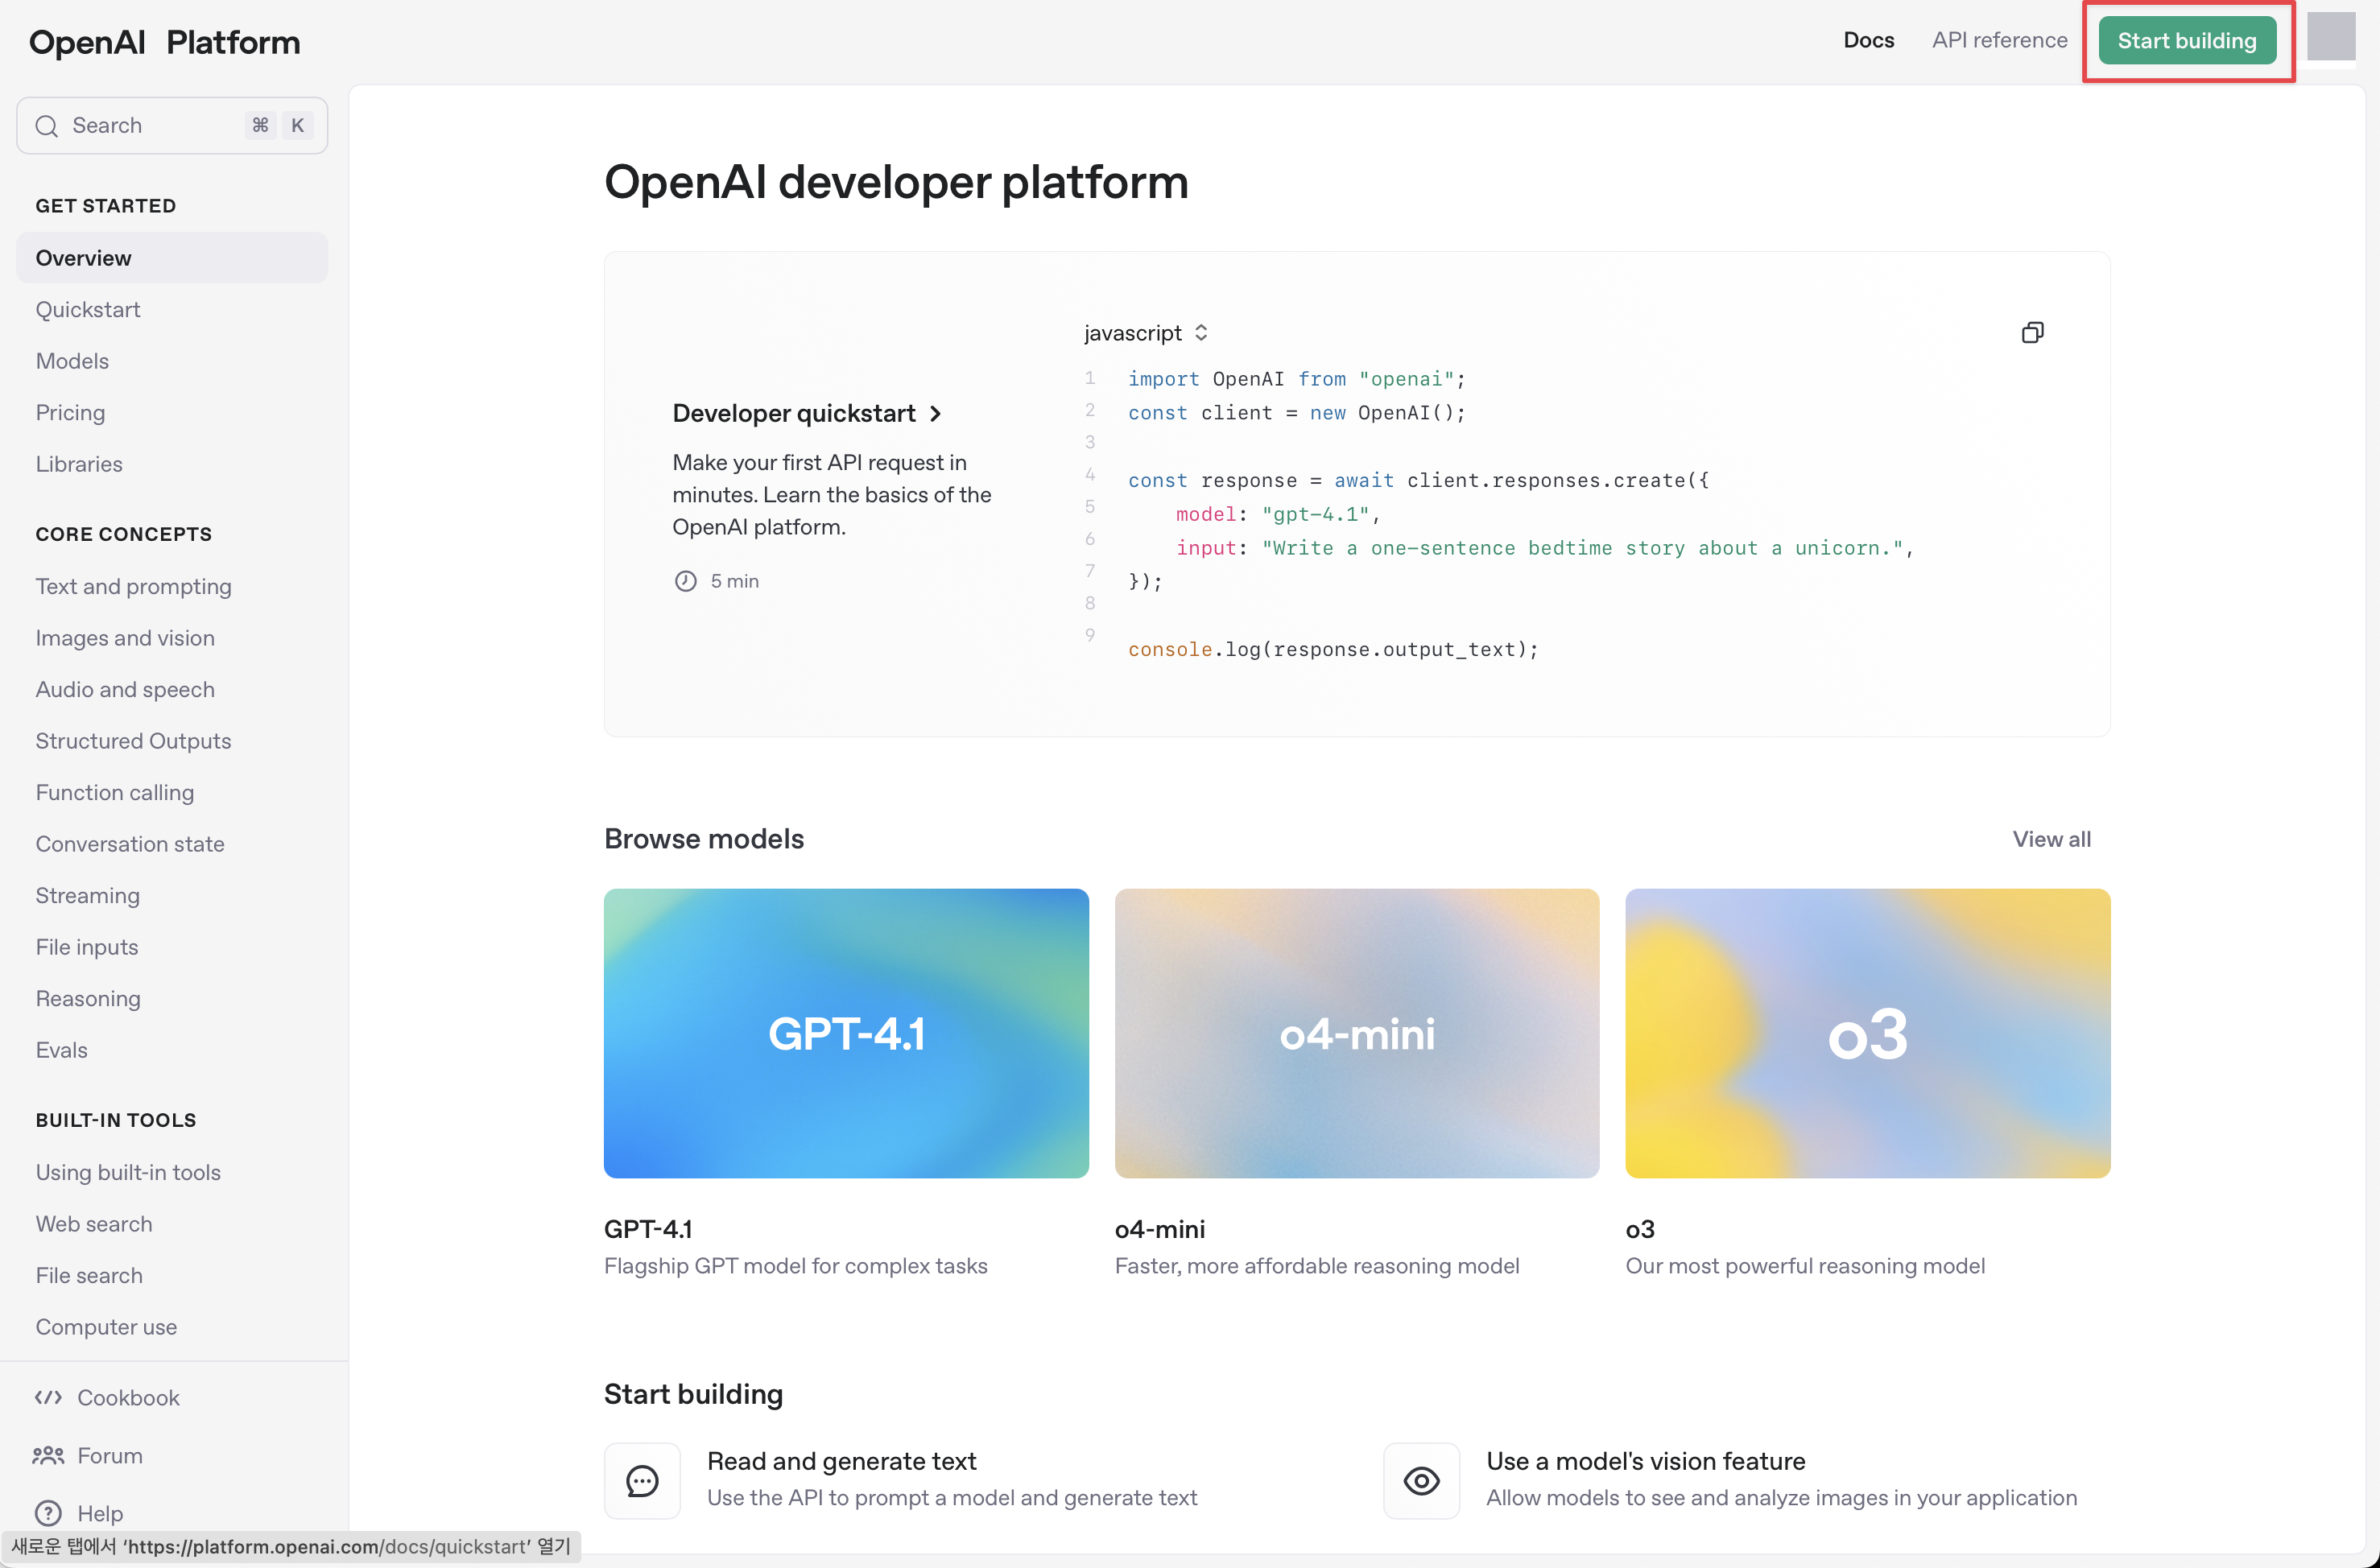This screenshot has height=1568, width=2380.
Task: Open the Overview sidebar item
Action: [172, 258]
